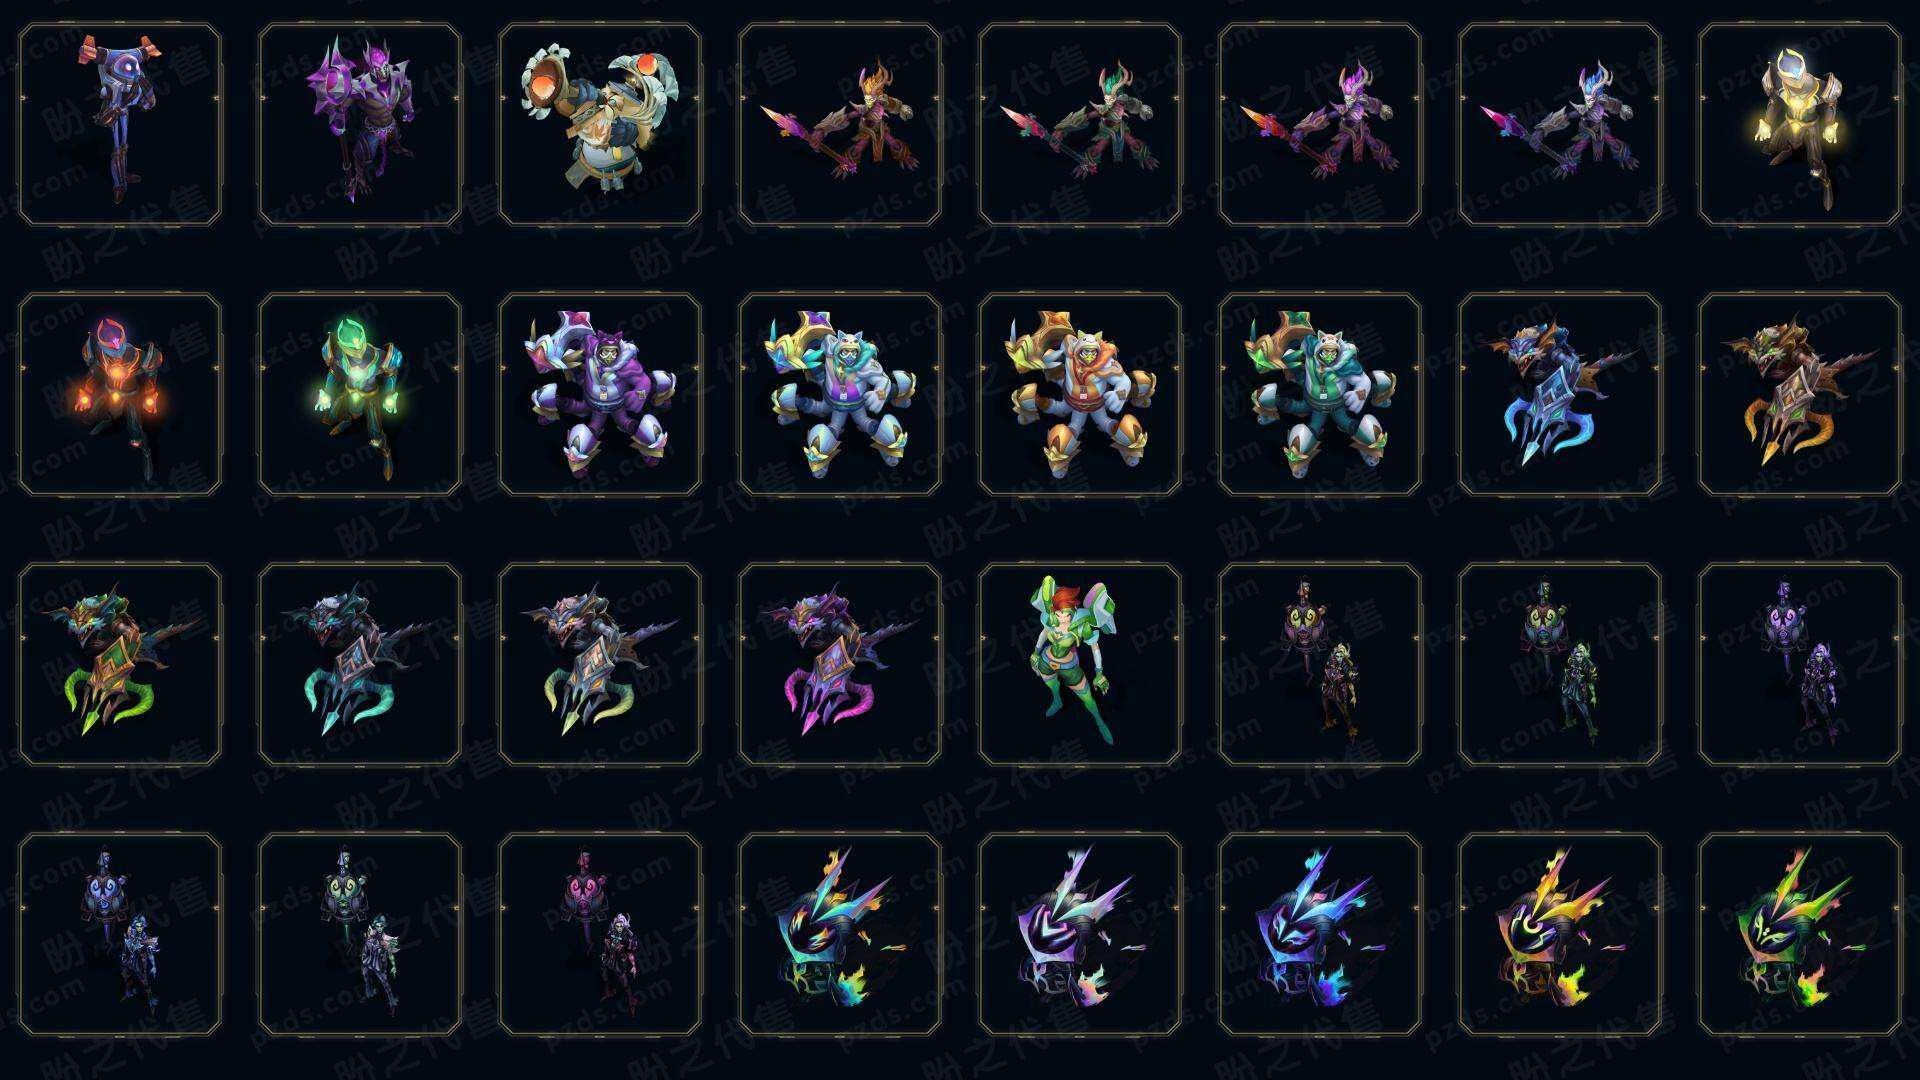Choose the green glowing mage chroma
This screenshot has height=1080, width=1920.
point(360,394)
